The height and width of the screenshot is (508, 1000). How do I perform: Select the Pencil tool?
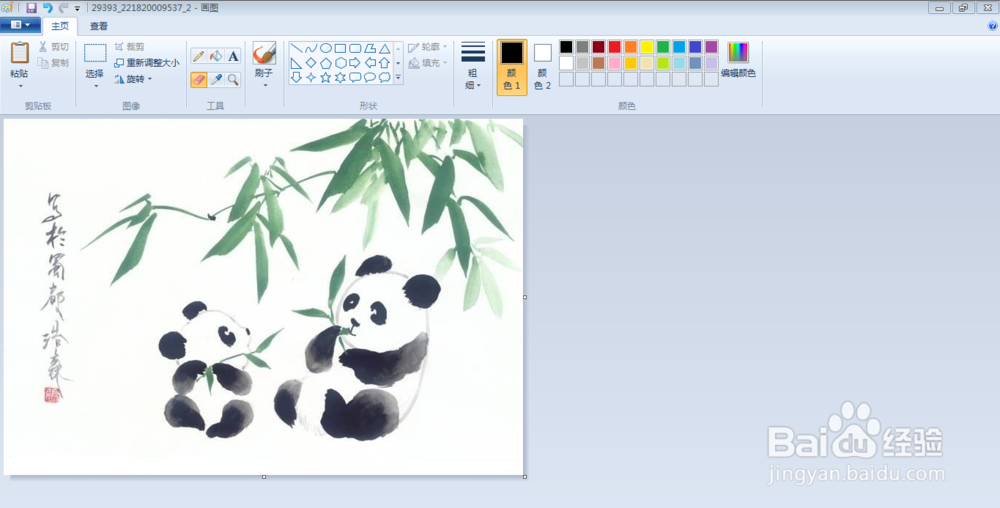click(199, 56)
